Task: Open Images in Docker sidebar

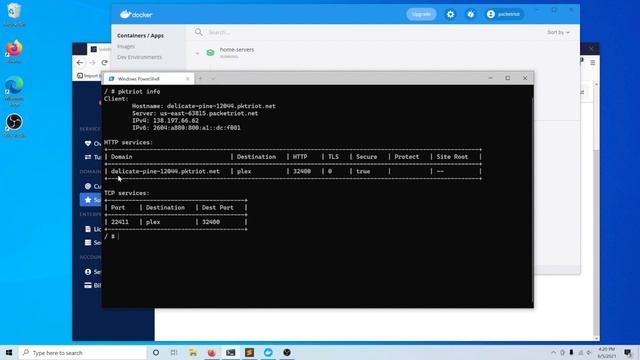Action: click(126, 47)
